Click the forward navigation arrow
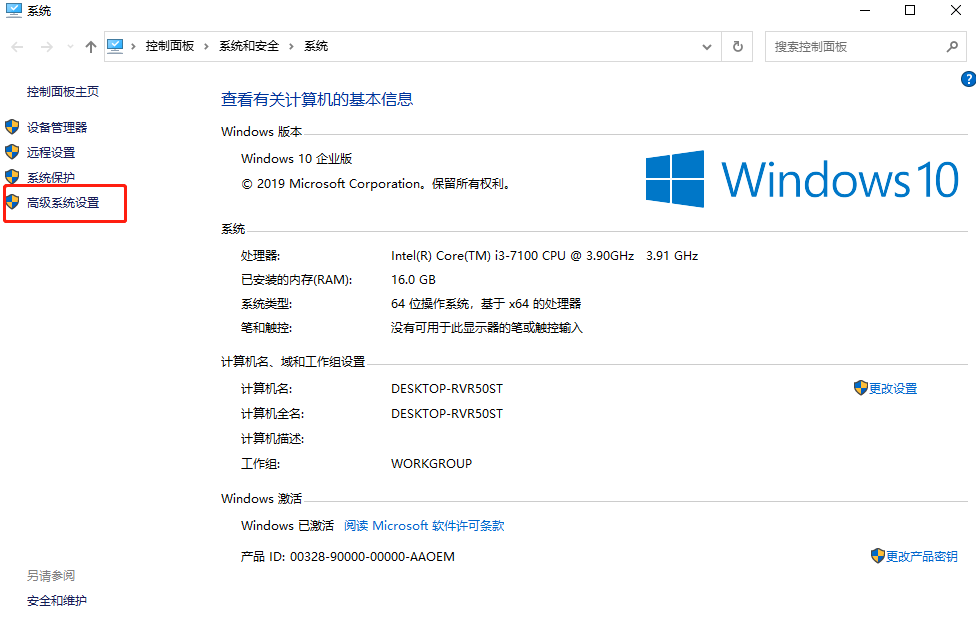This screenshot has width=976, height=625. click(45, 47)
